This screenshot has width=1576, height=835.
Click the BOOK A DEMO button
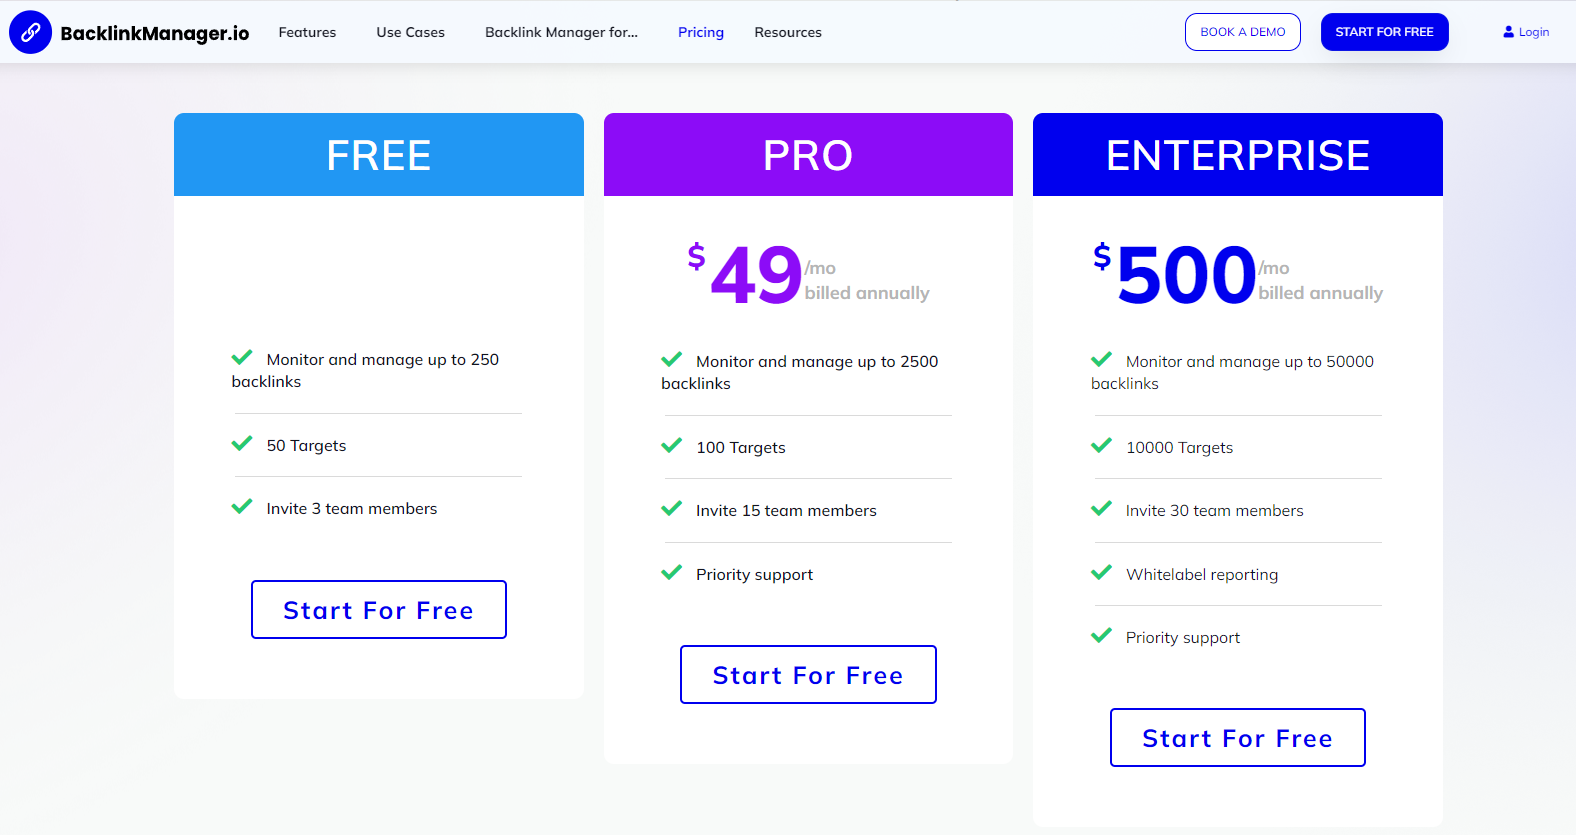point(1243,32)
